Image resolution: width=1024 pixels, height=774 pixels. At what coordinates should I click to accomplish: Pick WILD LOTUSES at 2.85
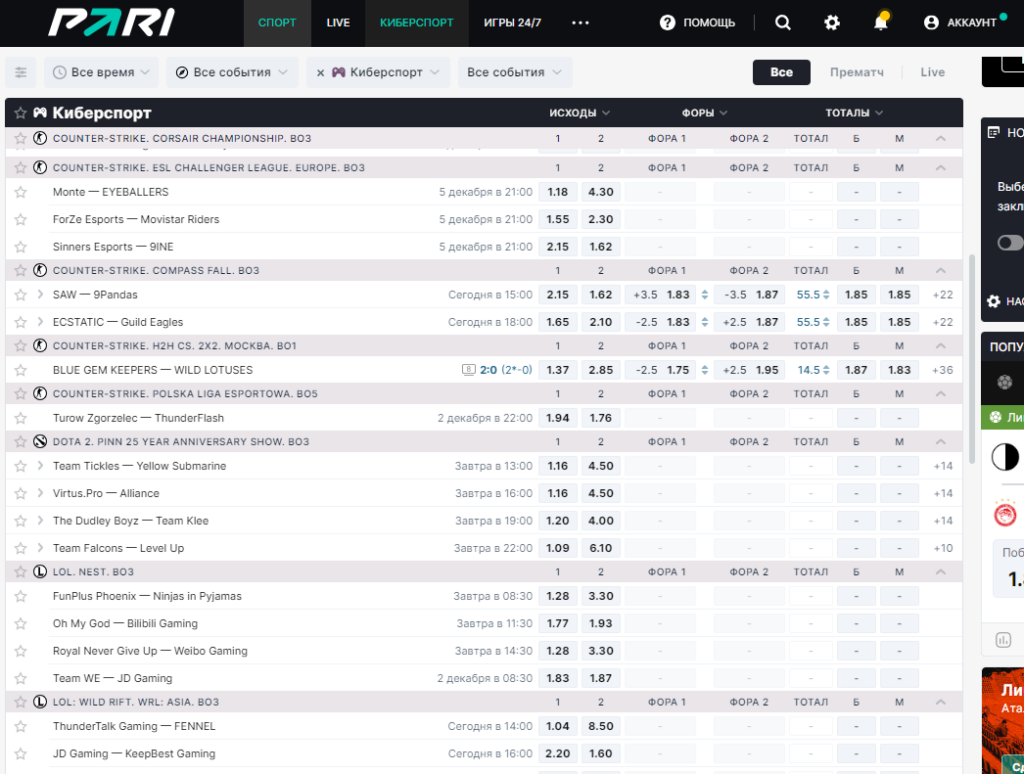point(601,370)
